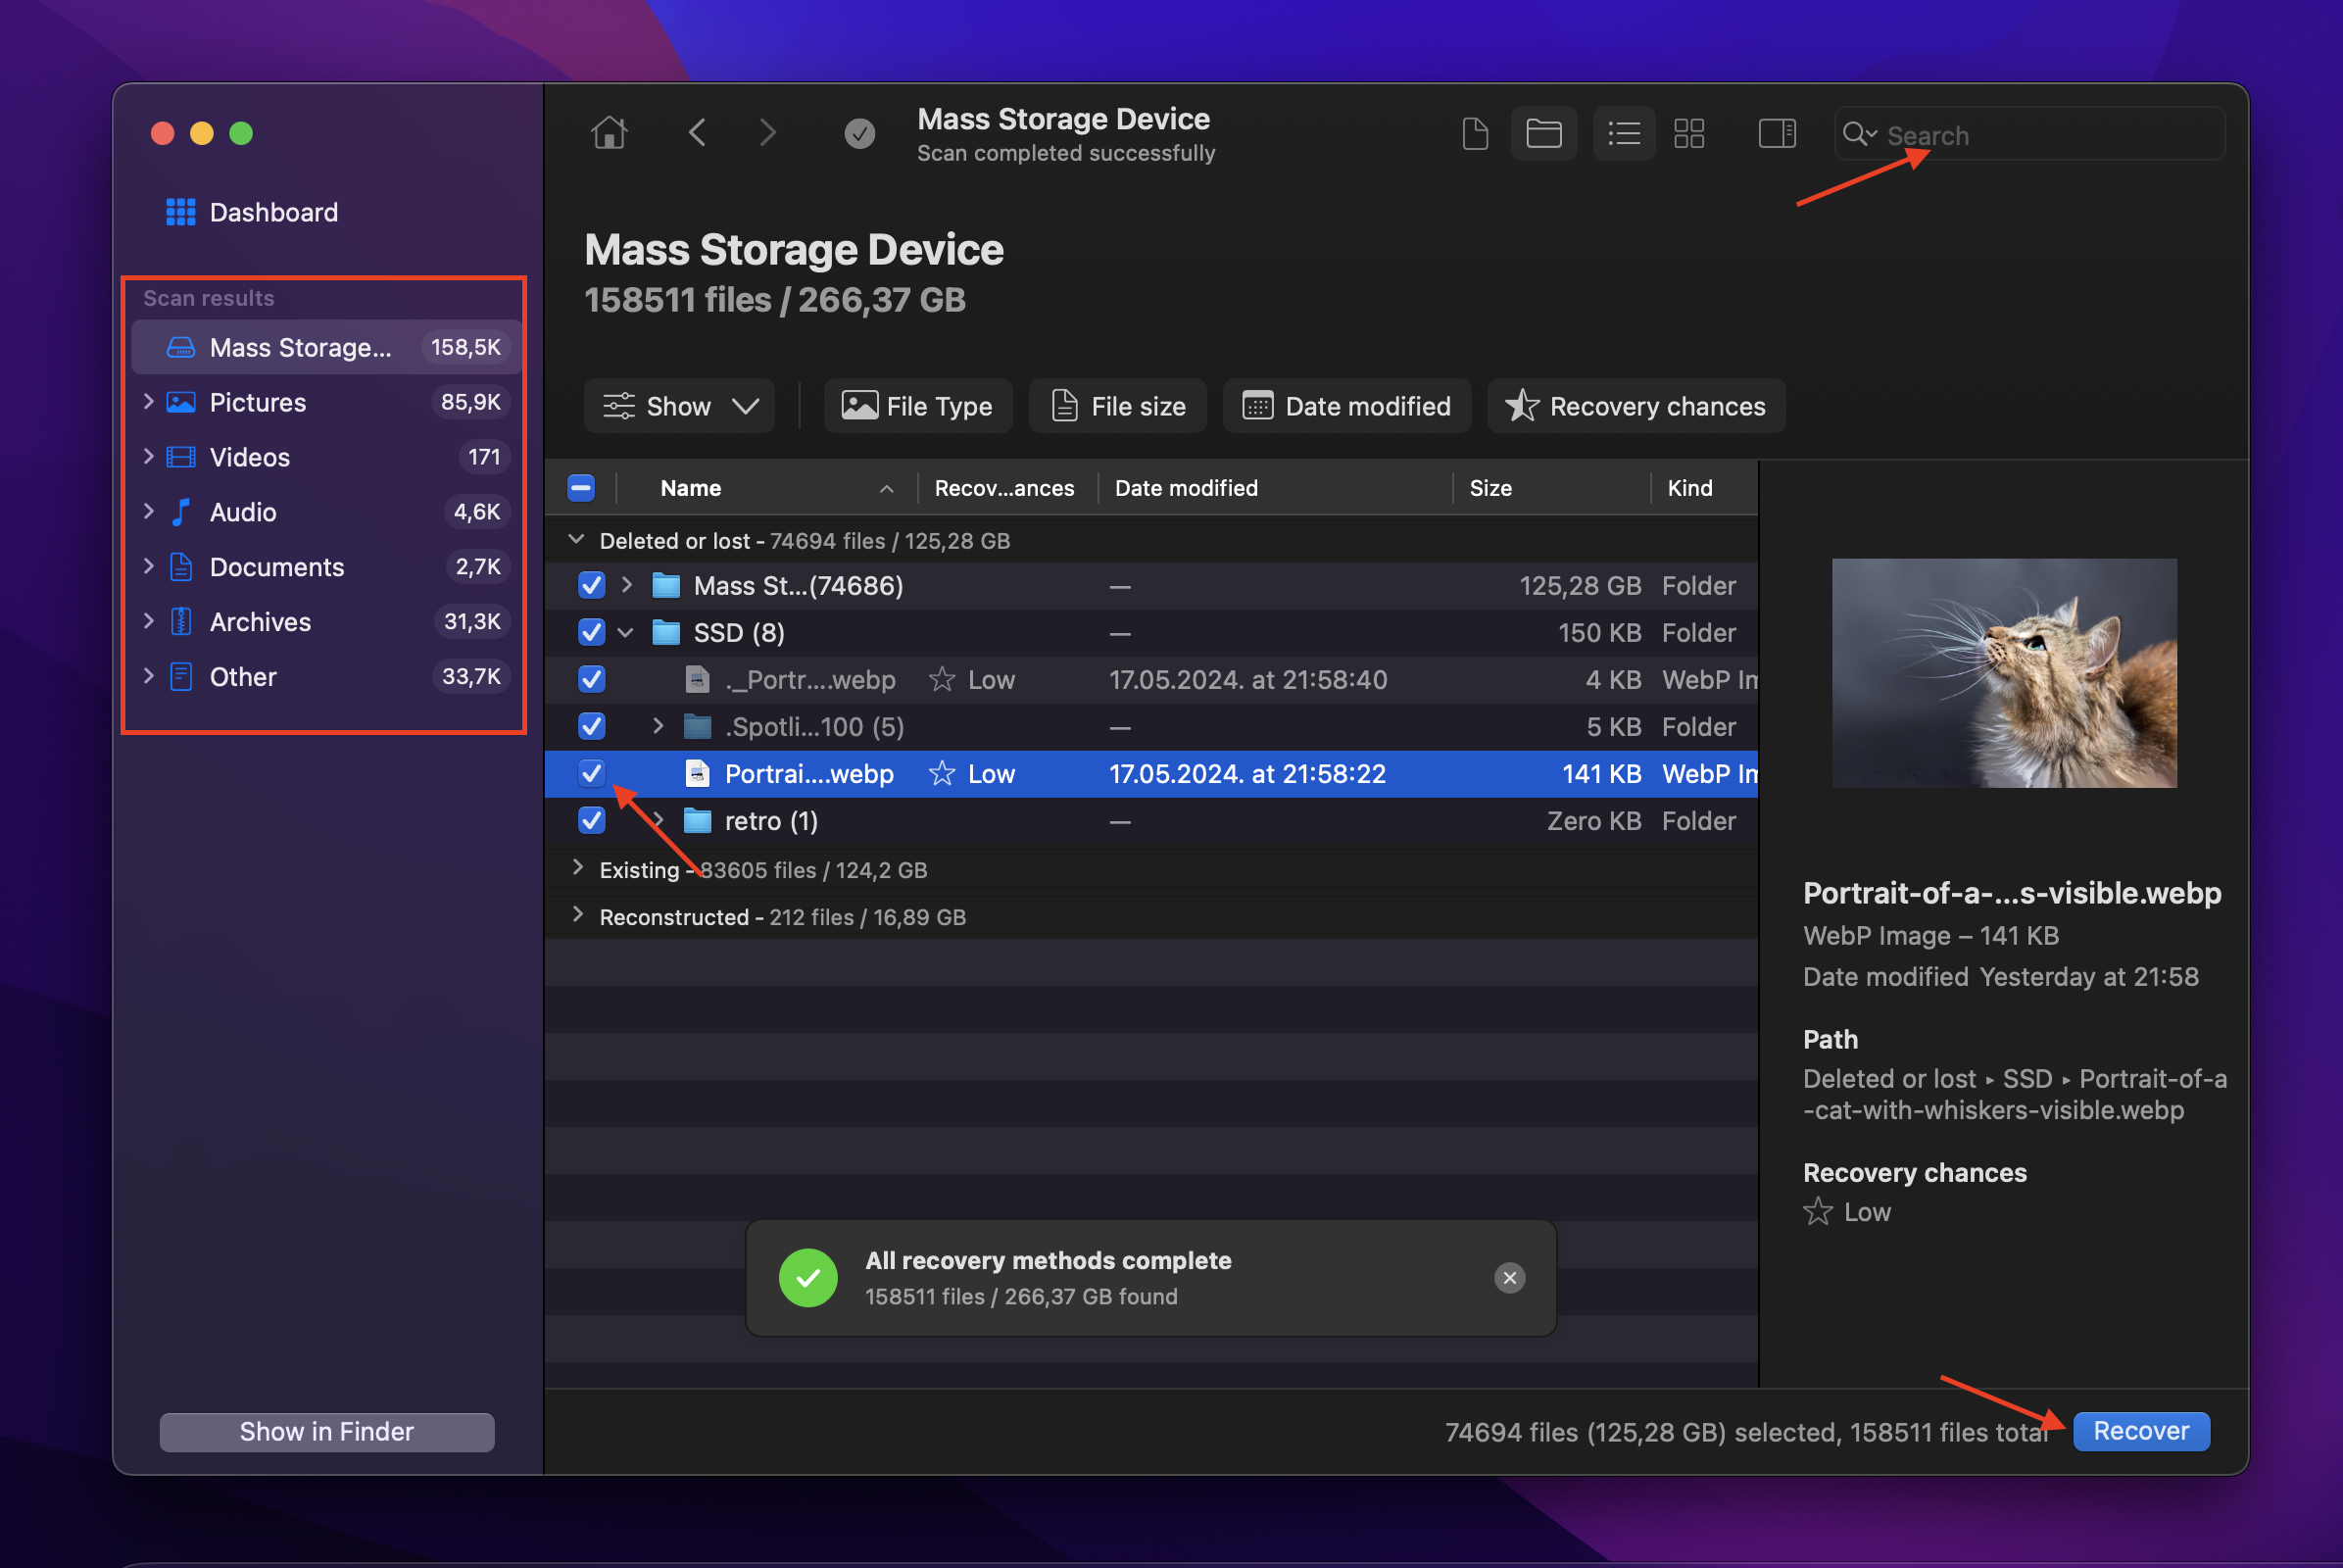Switch to files view (document icon)
Screen dimensions: 2343x1568
[x=1475, y=133]
